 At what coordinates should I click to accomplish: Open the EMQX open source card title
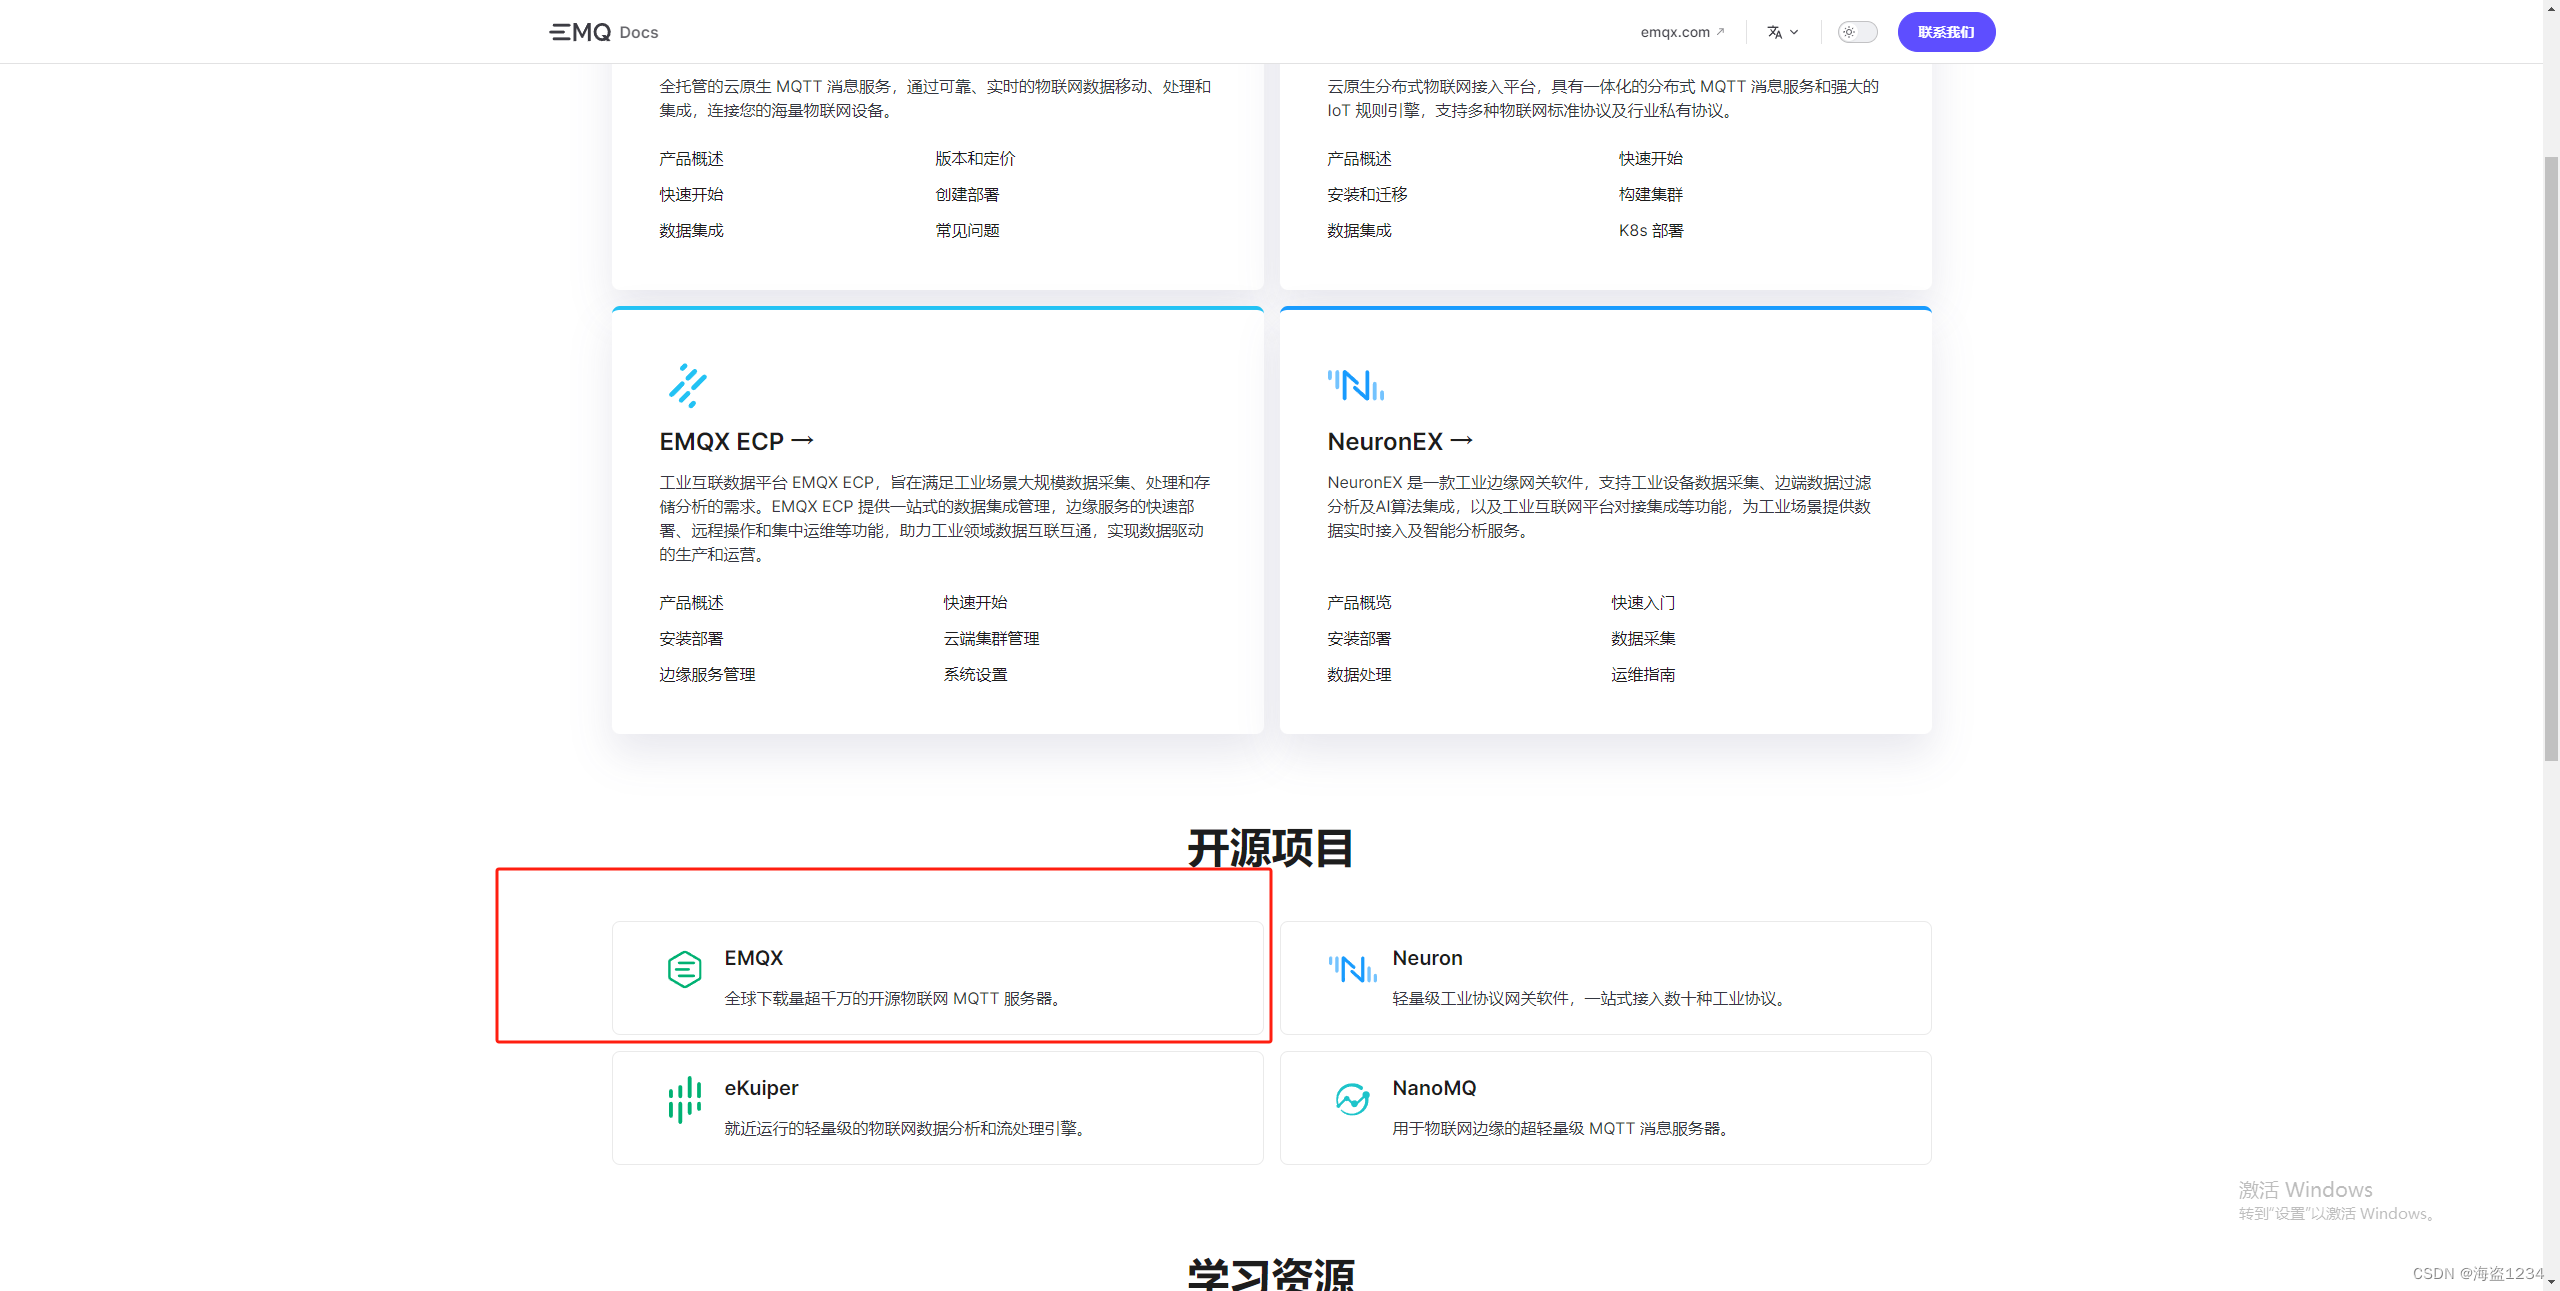[x=754, y=958]
